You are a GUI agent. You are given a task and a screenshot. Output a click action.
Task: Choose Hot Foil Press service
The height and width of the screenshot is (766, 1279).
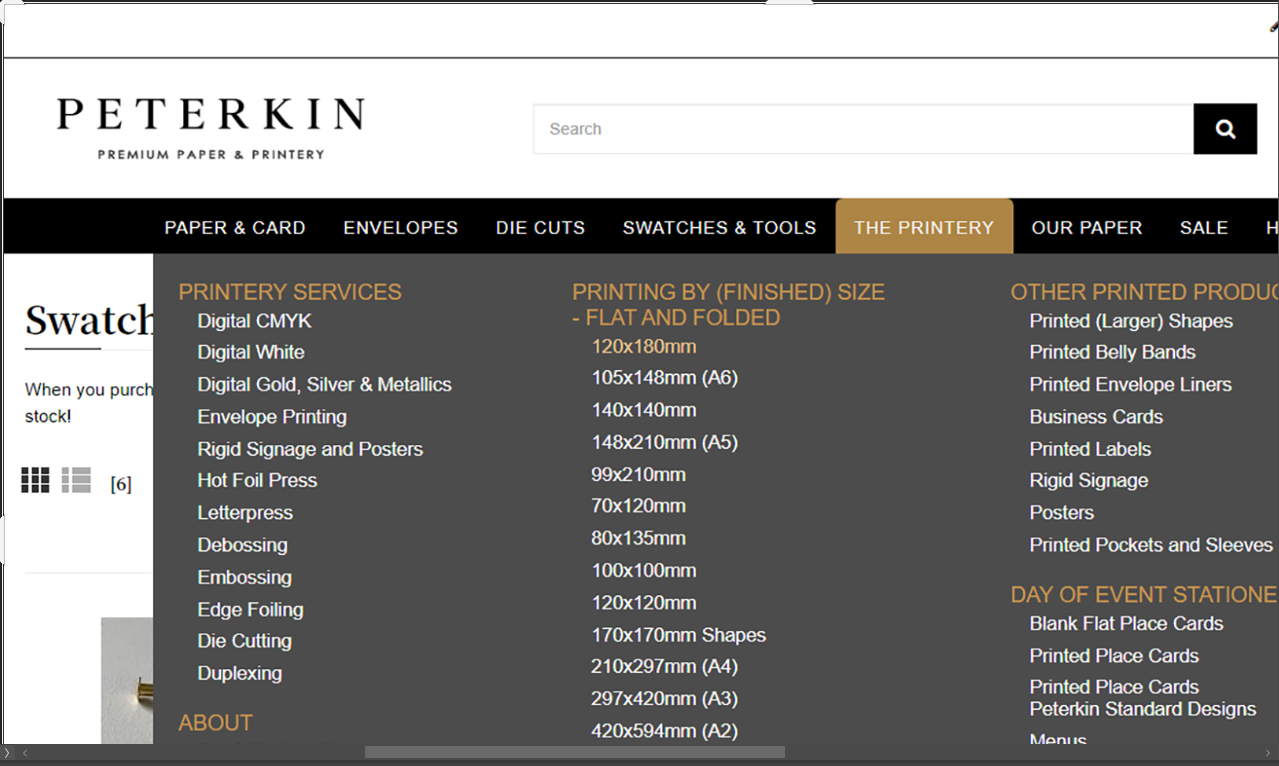pos(257,481)
